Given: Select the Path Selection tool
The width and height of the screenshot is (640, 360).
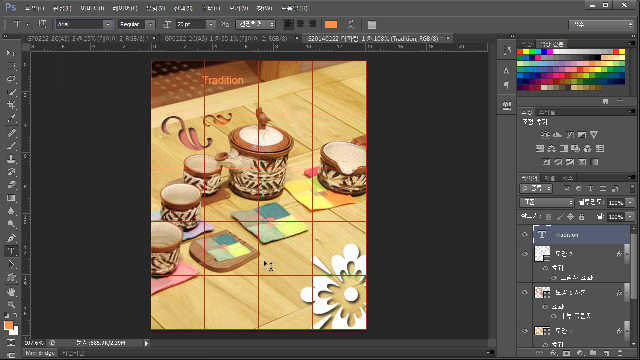Looking at the screenshot, I should [x=11, y=264].
